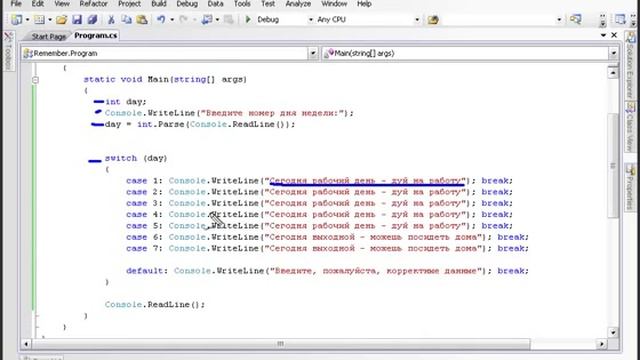Click the New Project toolbar icon
The width and height of the screenshot is (640, 360).
pyautogui.click(x=17, y=20)
